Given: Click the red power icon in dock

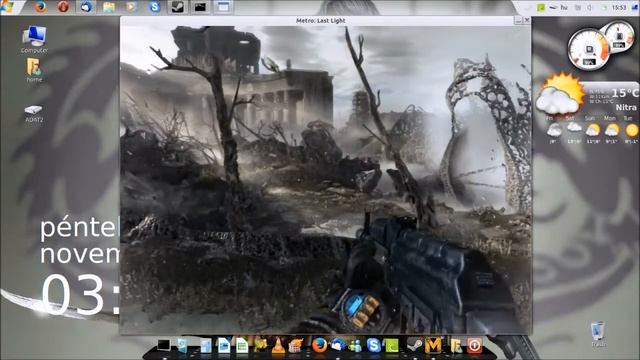Looking at the screenshot, I should (474, 346).
